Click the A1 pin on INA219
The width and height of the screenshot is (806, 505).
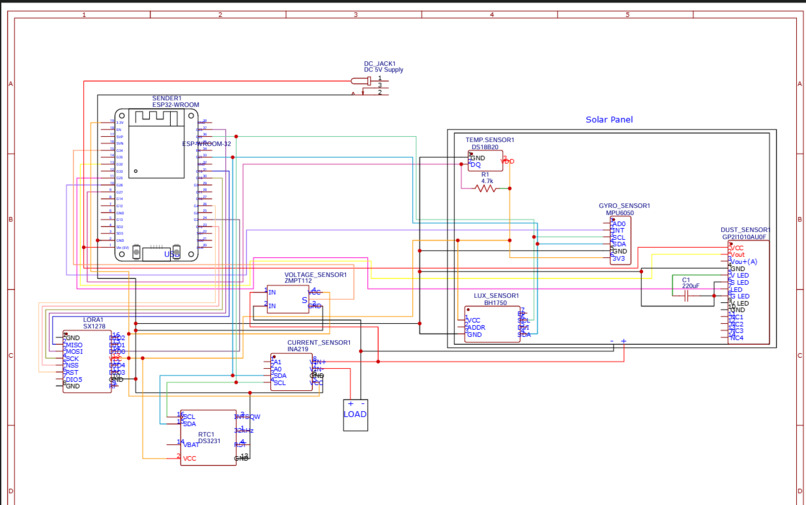point(277,362)
